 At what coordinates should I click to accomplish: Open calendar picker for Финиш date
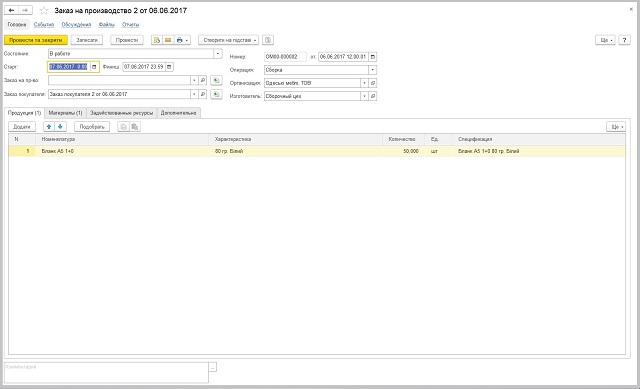click(x=169, y=67)
